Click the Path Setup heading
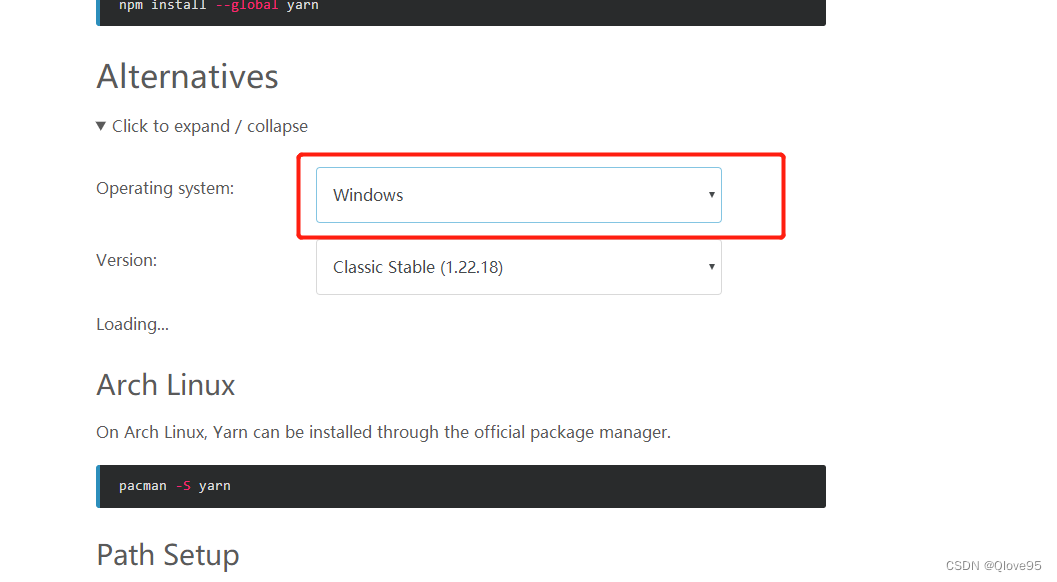Screen dimensions: 1057x582 168,555
